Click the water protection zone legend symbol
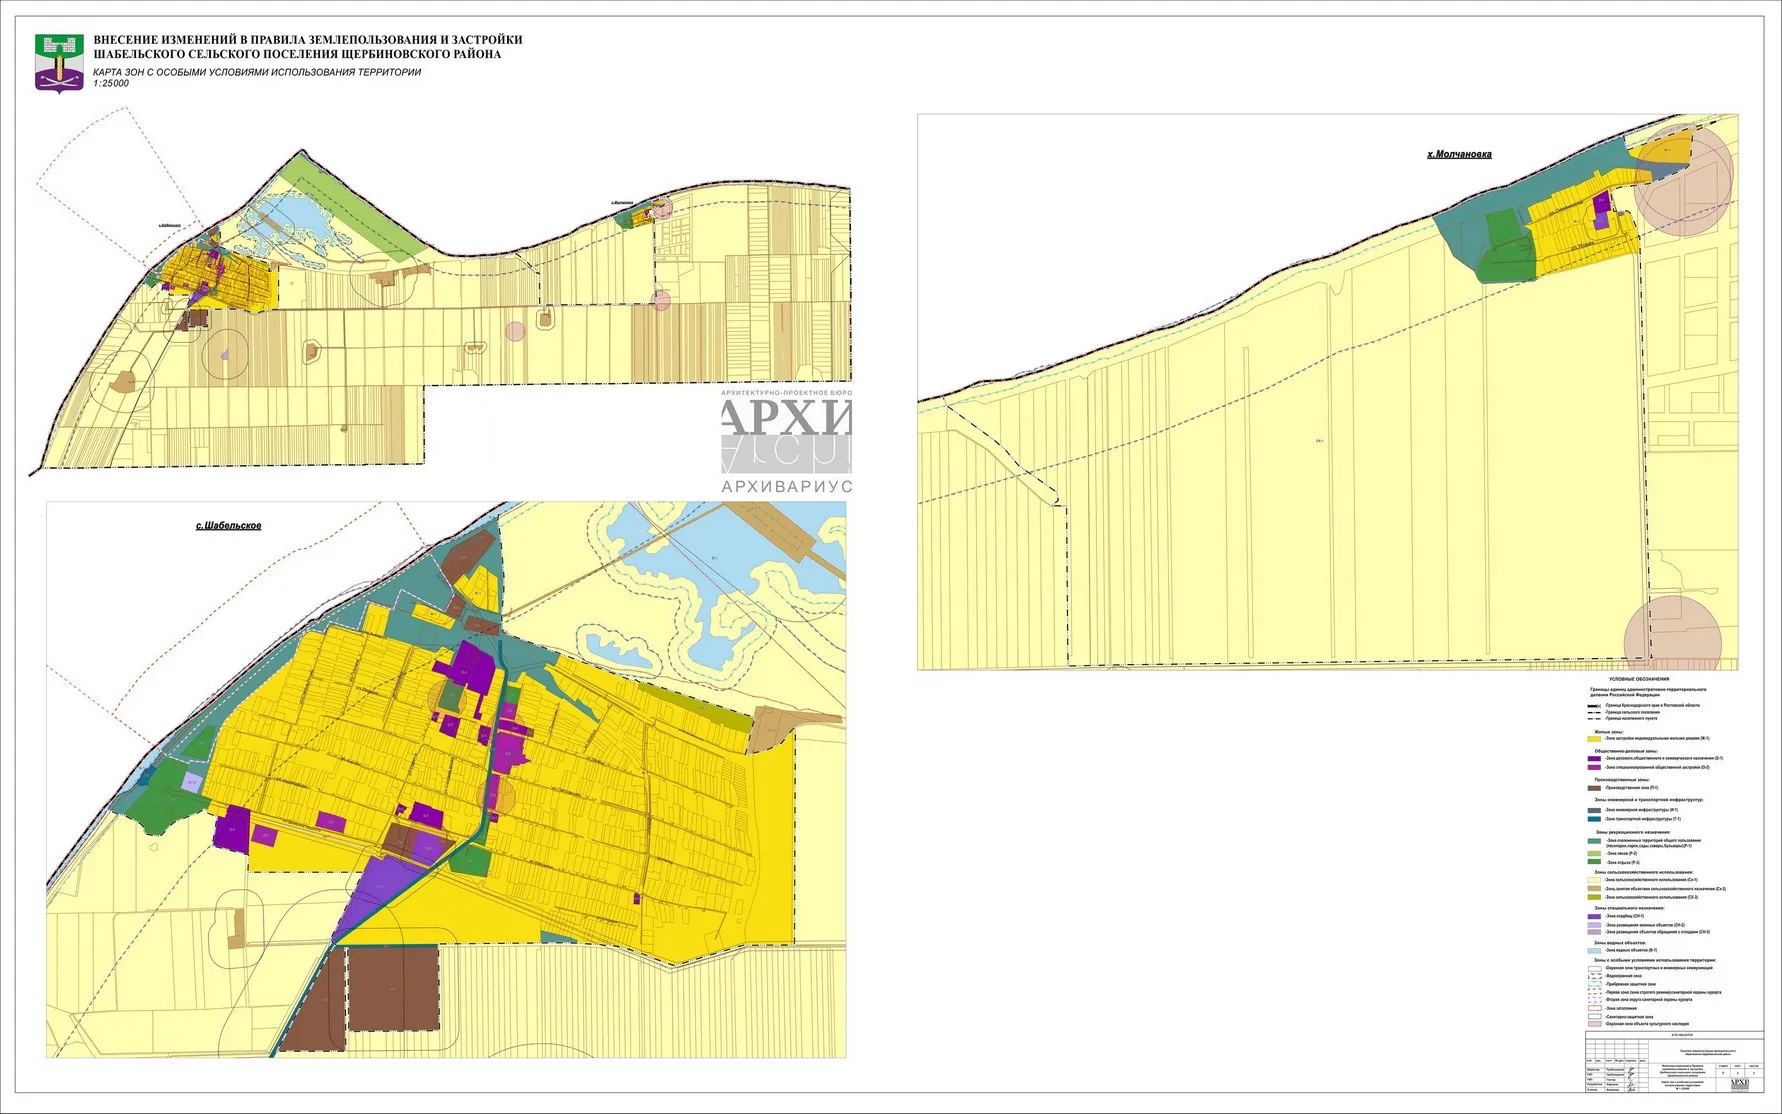This screenshot has width=1782, height=1114. [x=1594, y=976]
